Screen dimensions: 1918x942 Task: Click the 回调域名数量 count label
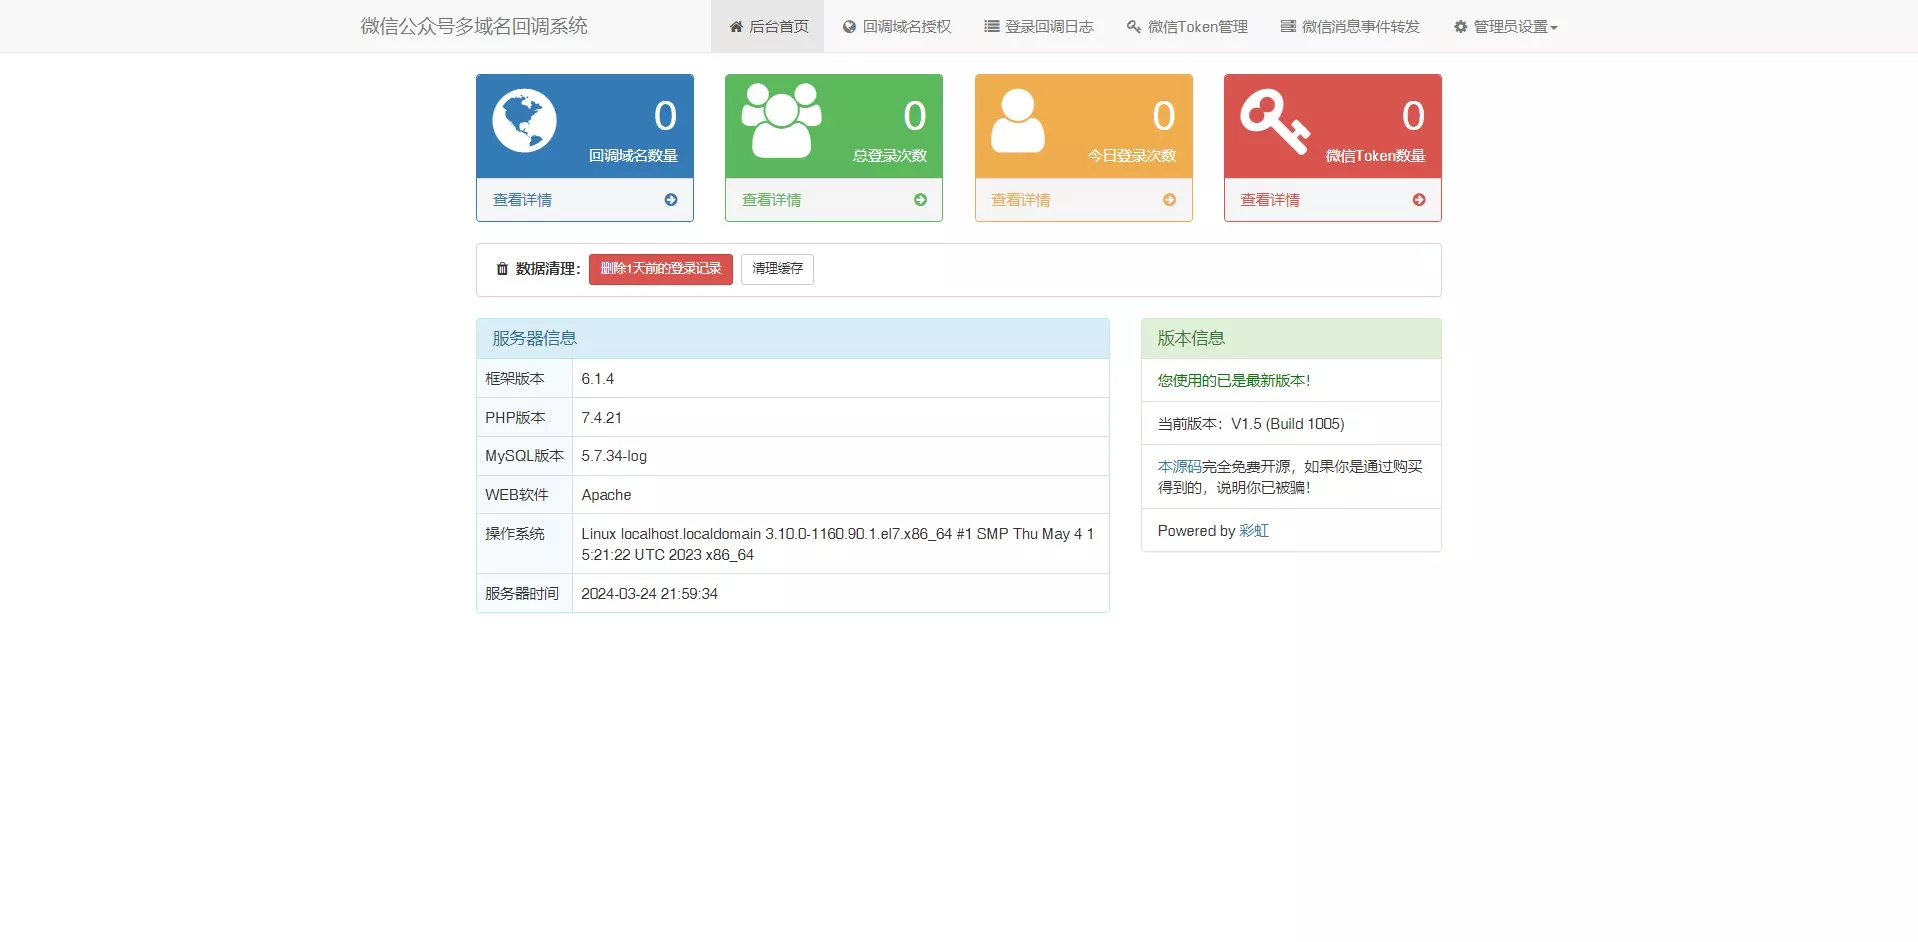pyautogui.click(x=633, y=156)
